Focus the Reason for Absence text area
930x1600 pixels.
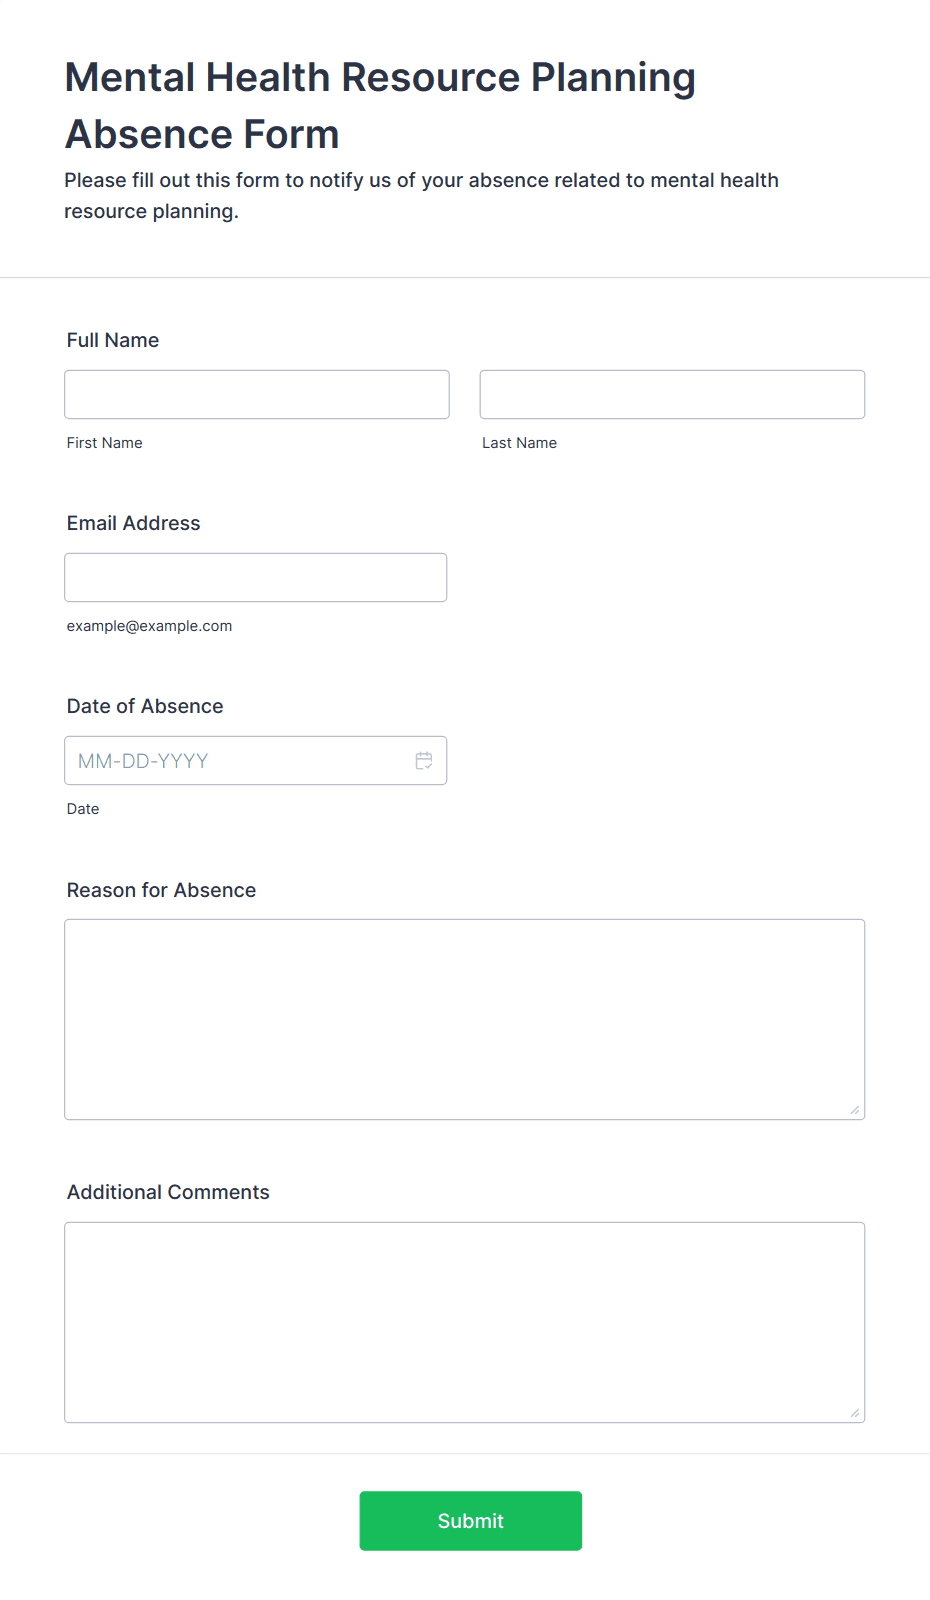tap(465, 1019)
